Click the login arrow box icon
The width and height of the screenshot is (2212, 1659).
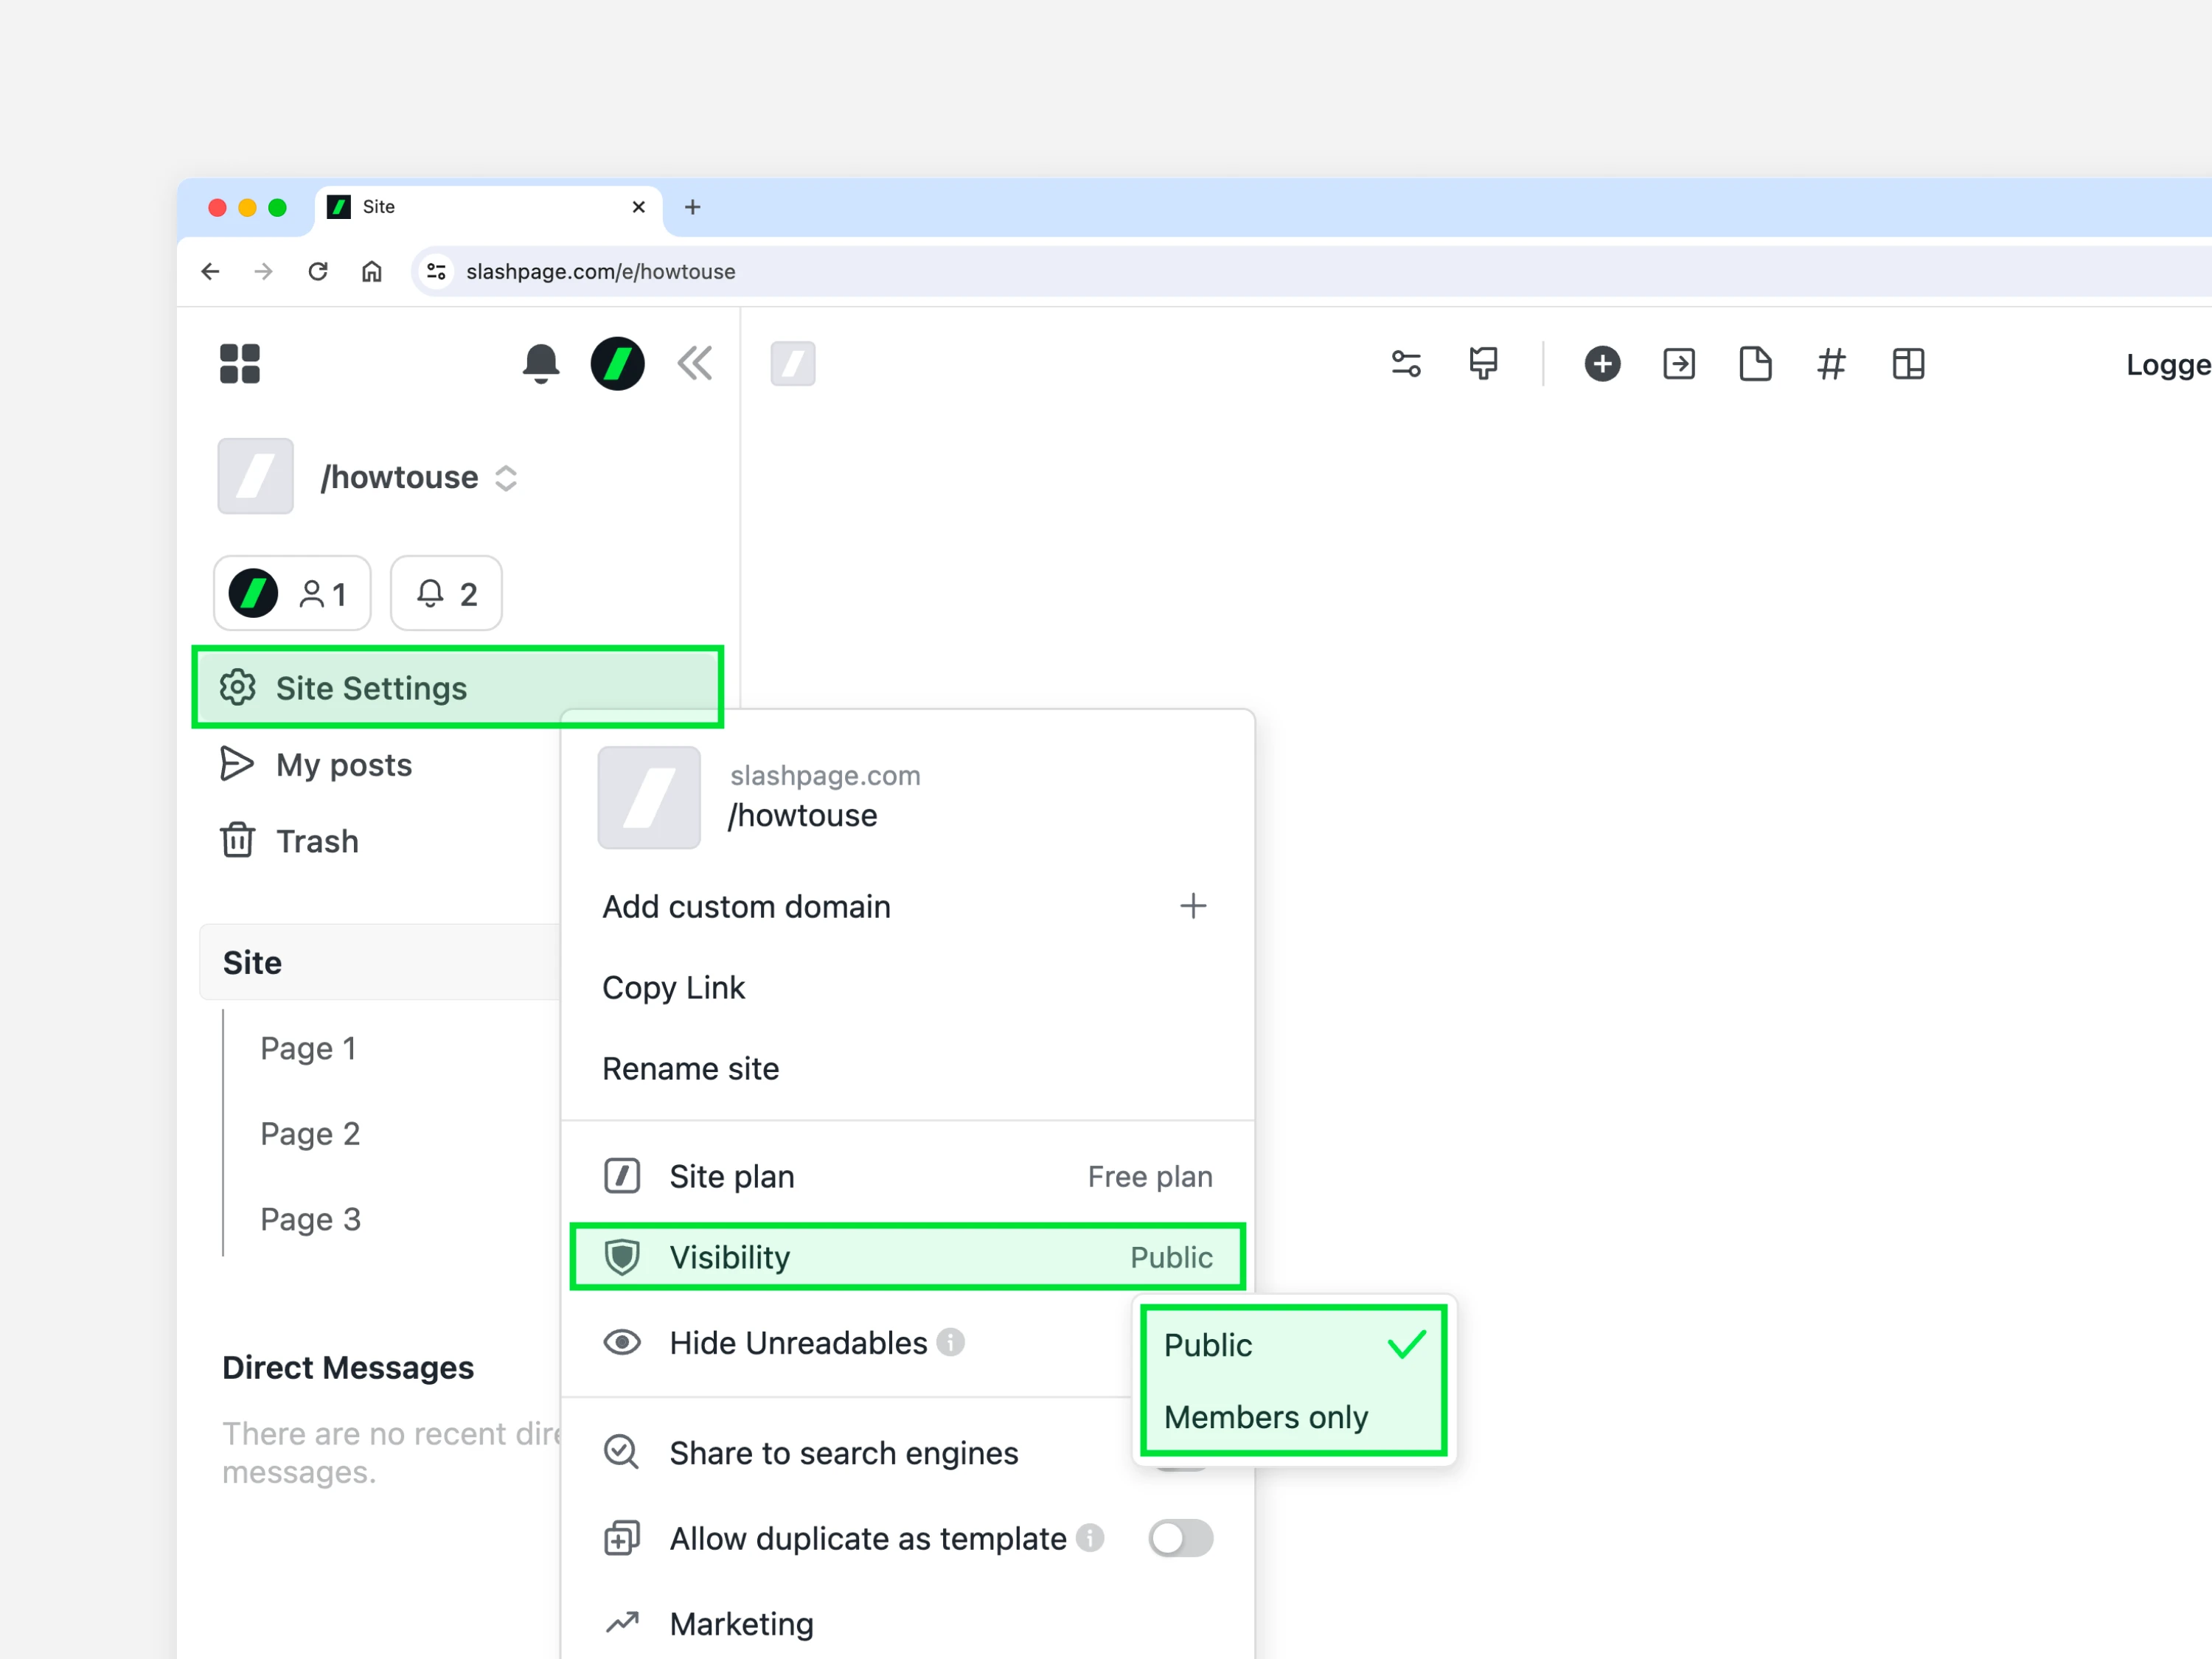(x=1679, y=364)
